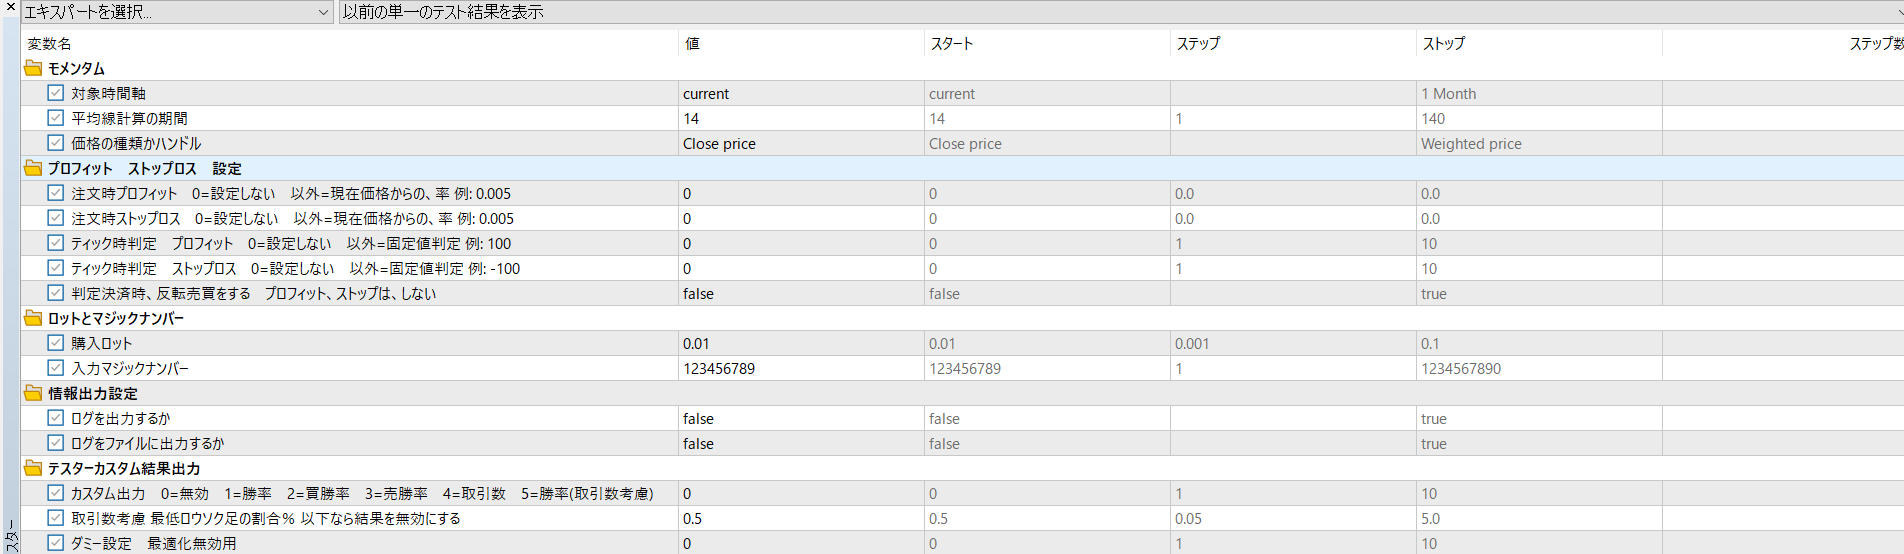Toggle the 購入ロット checkbox
Screen dimensions: 1904x554
(56, 343)
